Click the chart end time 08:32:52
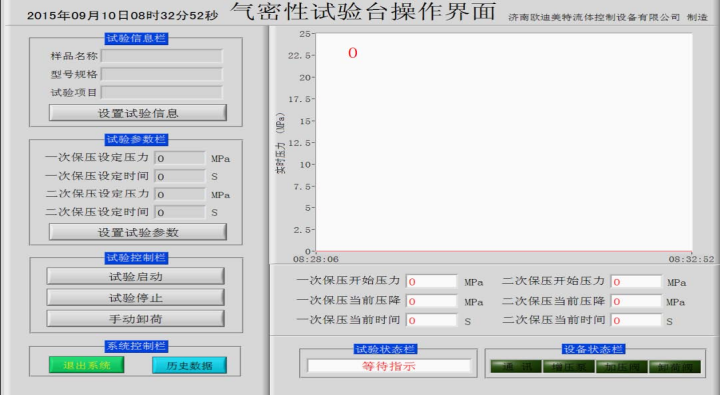The image size is (720, 396). pyautogui.click(x=692, y=260)
